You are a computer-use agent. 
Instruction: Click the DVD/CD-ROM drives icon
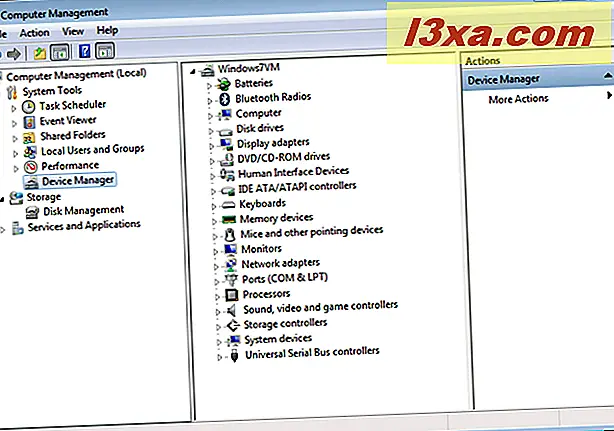click(226, 159)
